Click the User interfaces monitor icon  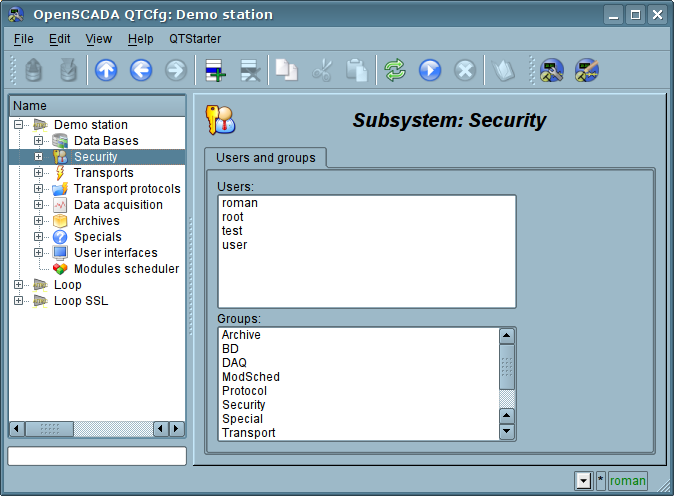(60, 253)
